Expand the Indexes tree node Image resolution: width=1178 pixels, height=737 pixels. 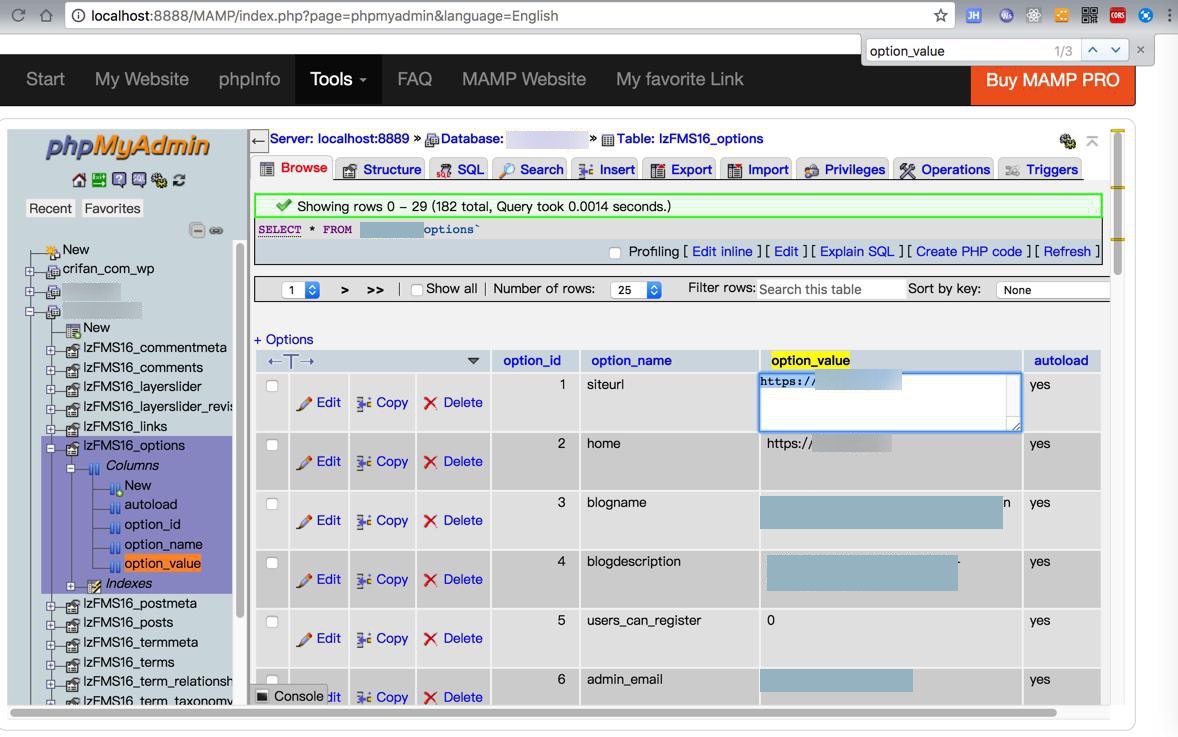coord(71,586)
